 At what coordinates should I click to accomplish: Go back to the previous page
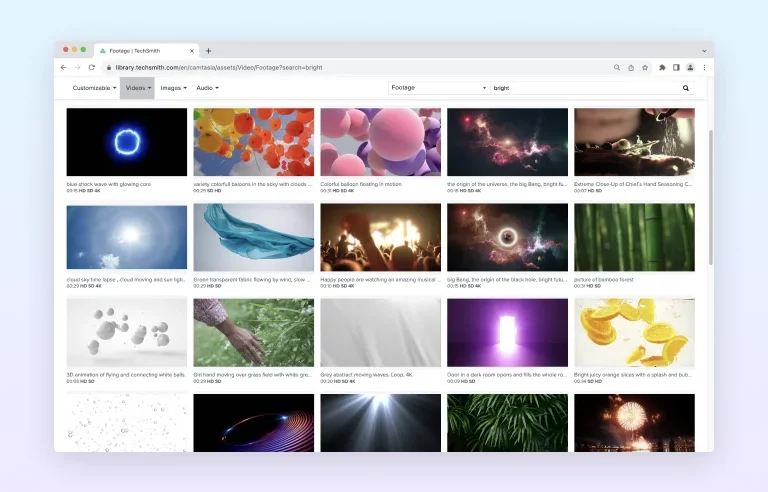click(64, 68)
